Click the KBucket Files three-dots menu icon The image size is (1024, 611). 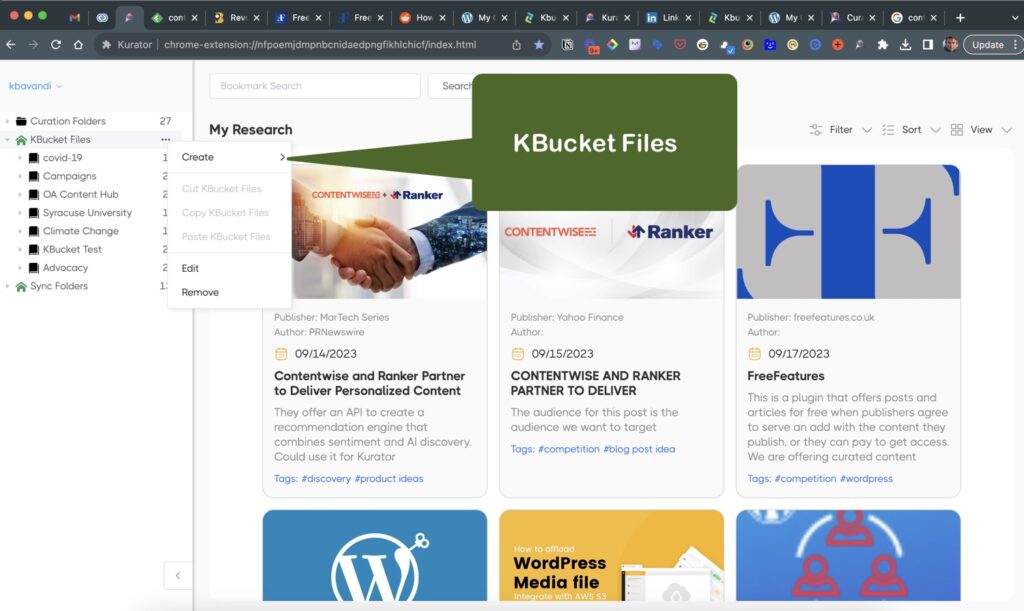pos(165,140)
